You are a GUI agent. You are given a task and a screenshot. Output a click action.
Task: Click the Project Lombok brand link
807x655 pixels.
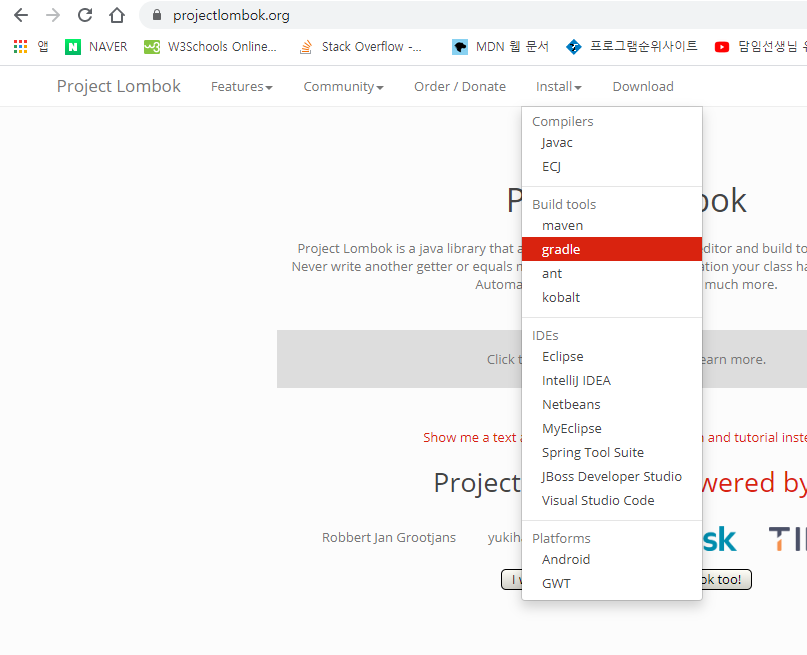pyautogui.click(x=119, y=86)
